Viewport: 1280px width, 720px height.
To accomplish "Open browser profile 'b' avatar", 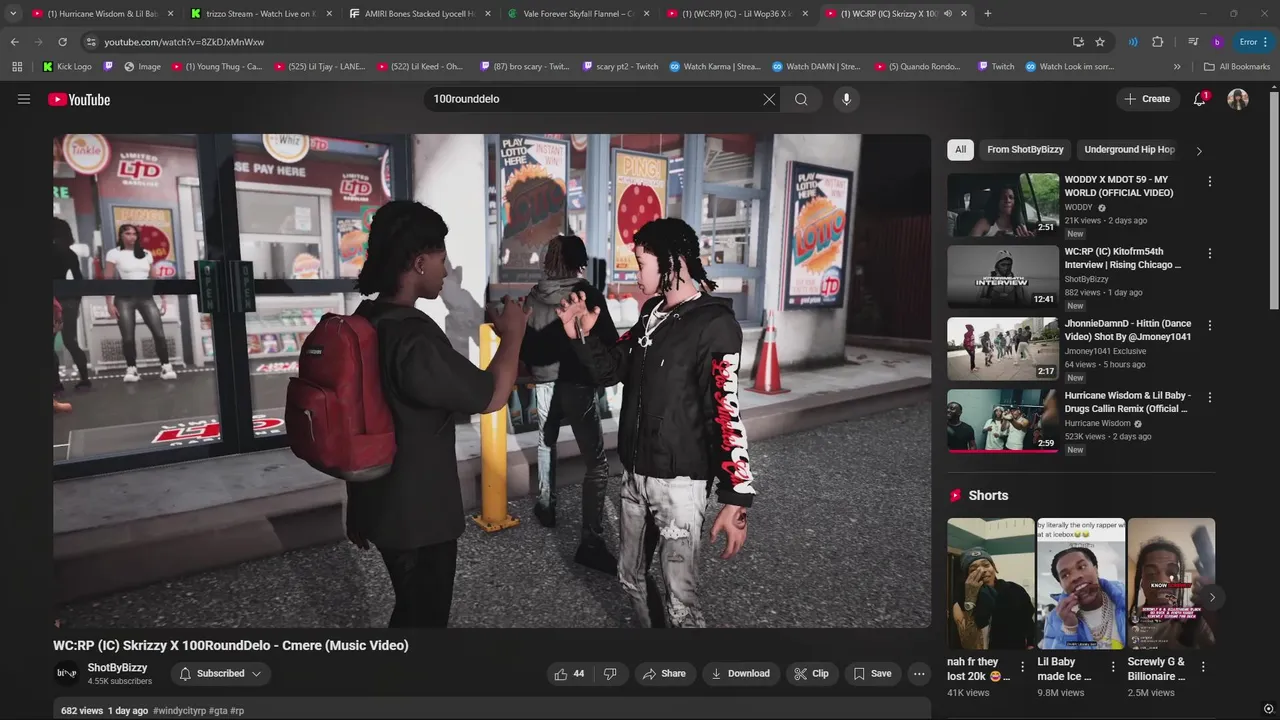I will click(x=1217, y=42).
